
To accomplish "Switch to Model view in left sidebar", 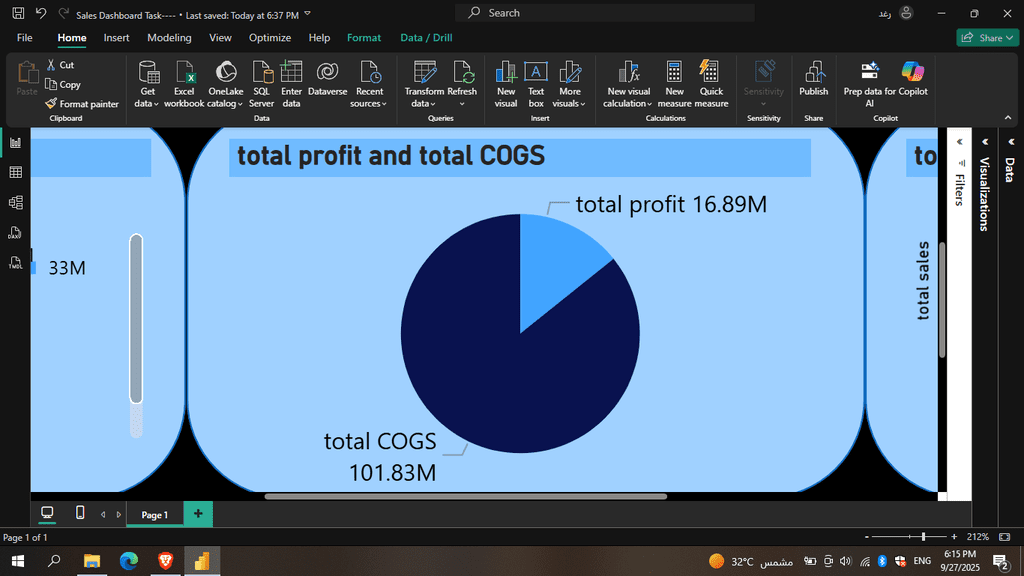I will pos(16,202).
